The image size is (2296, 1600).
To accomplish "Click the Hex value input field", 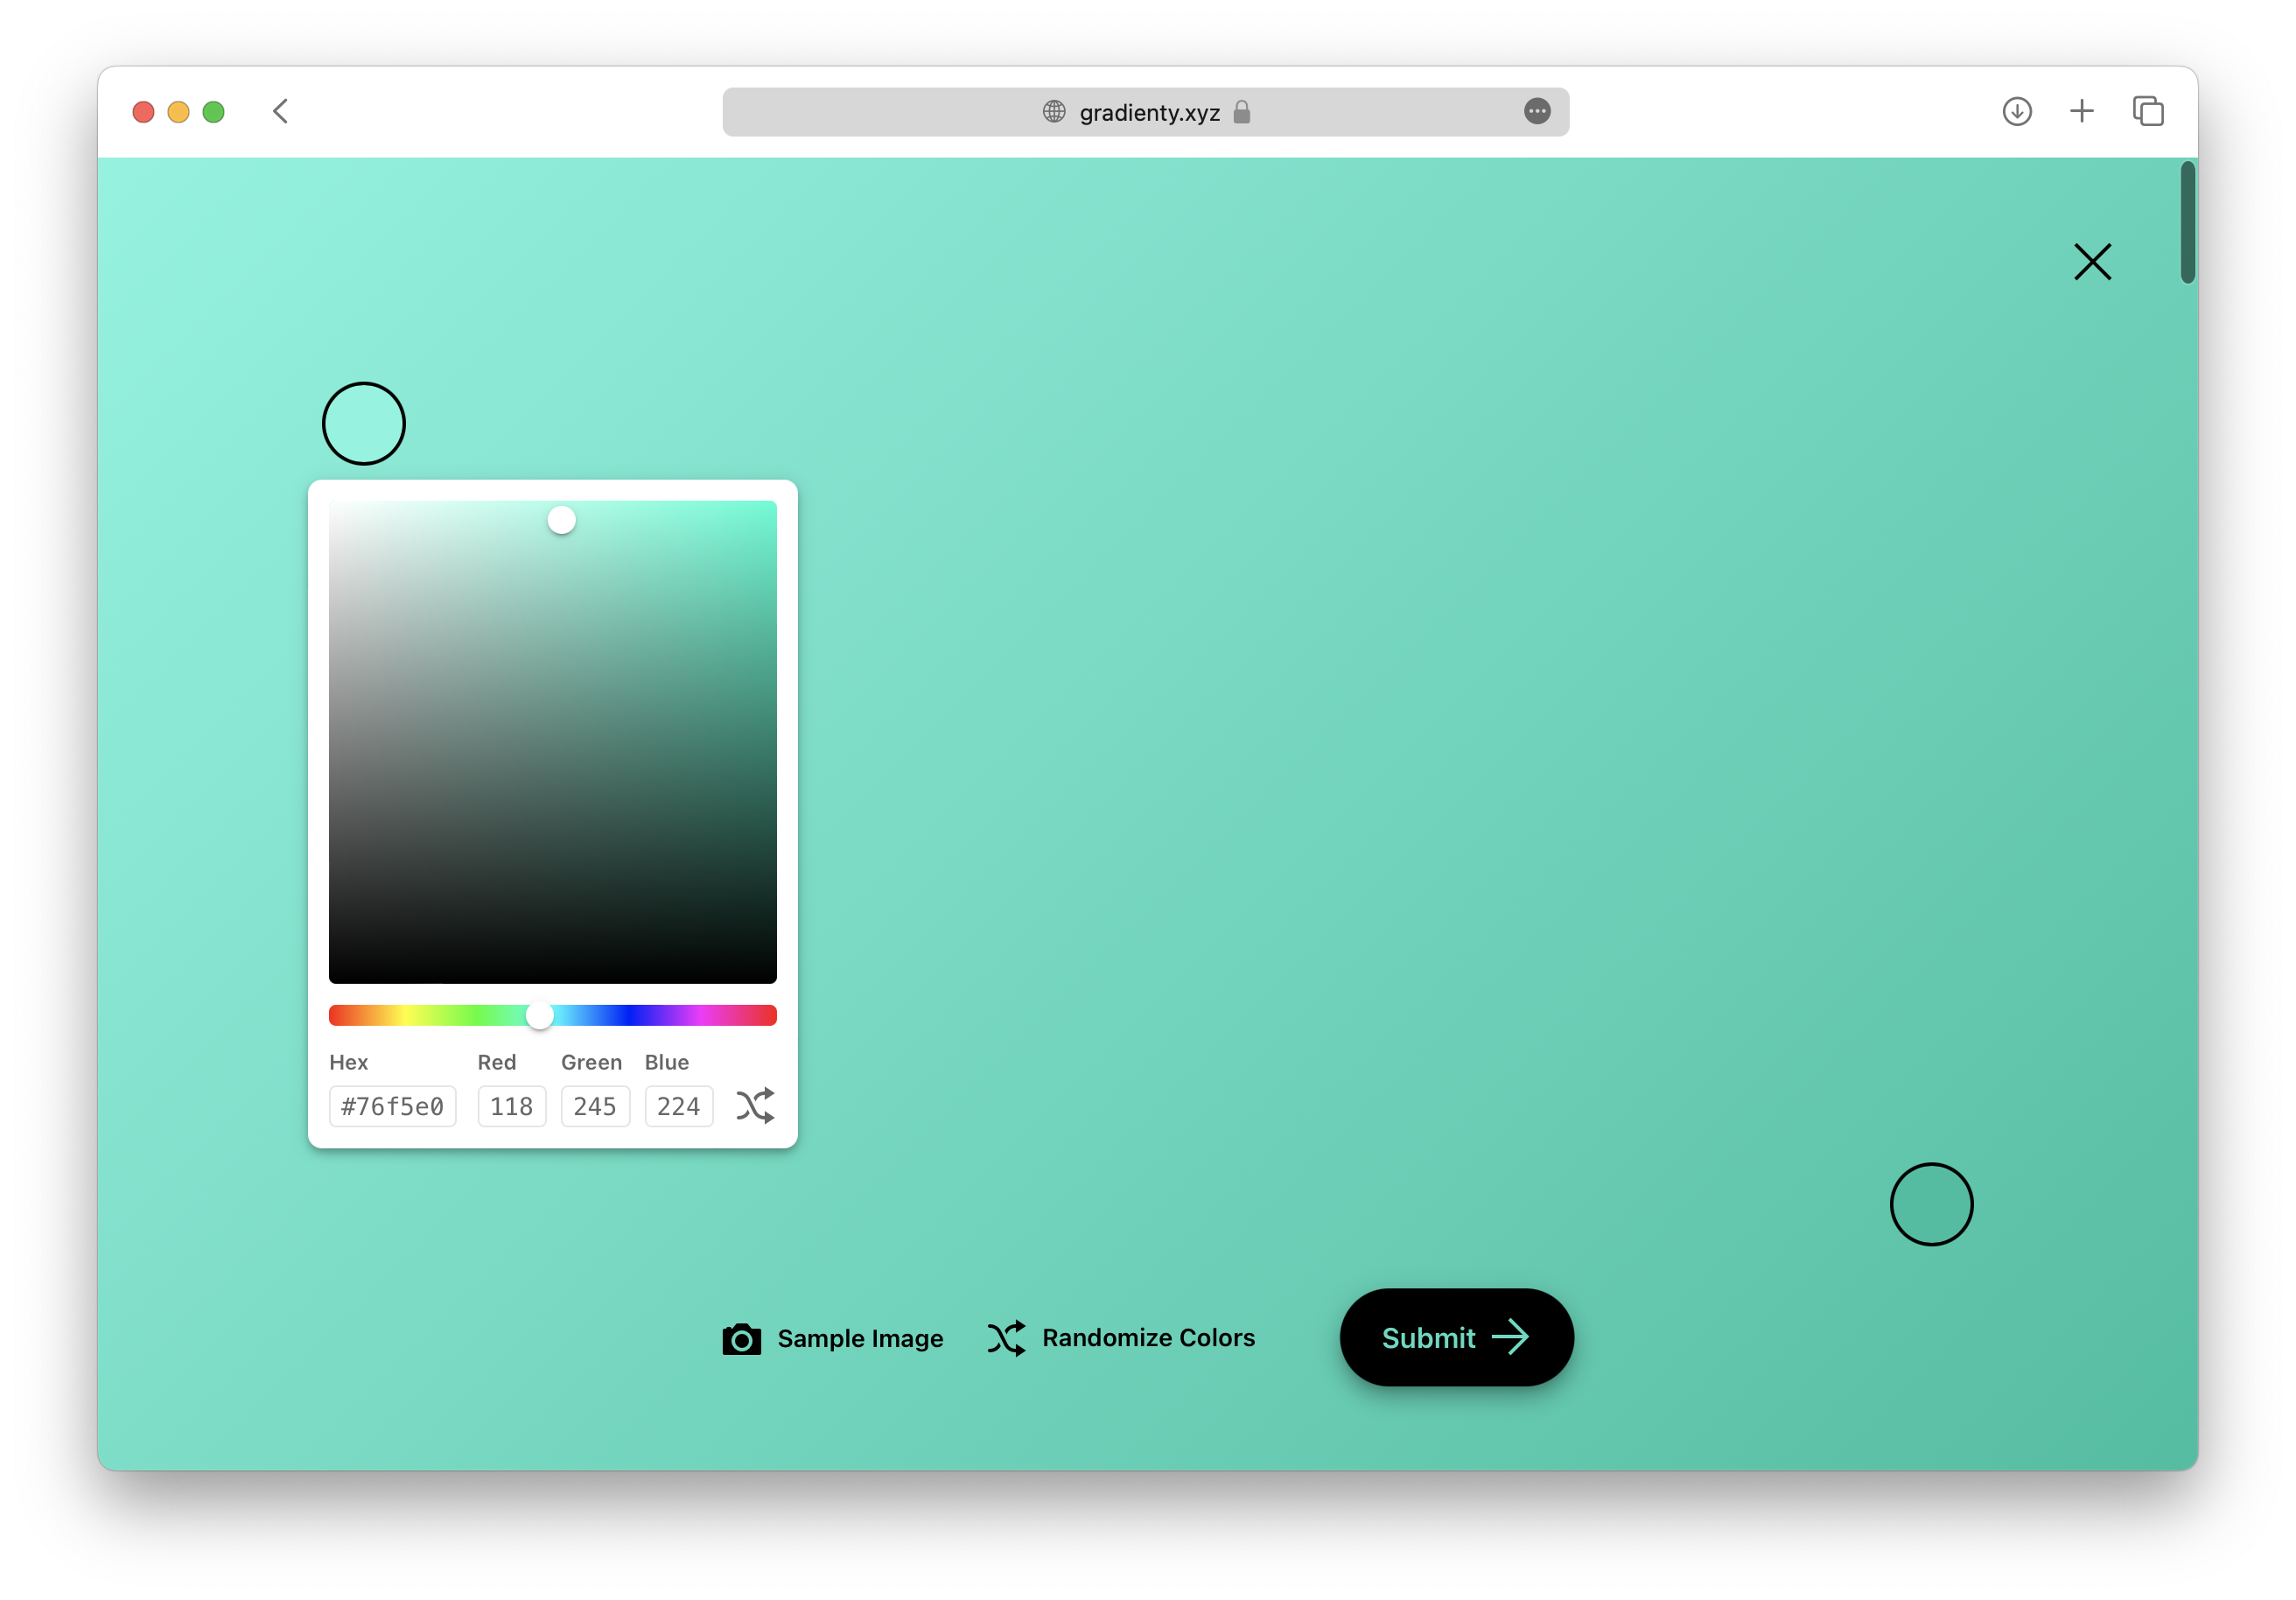I will (x=393, y=1107).
